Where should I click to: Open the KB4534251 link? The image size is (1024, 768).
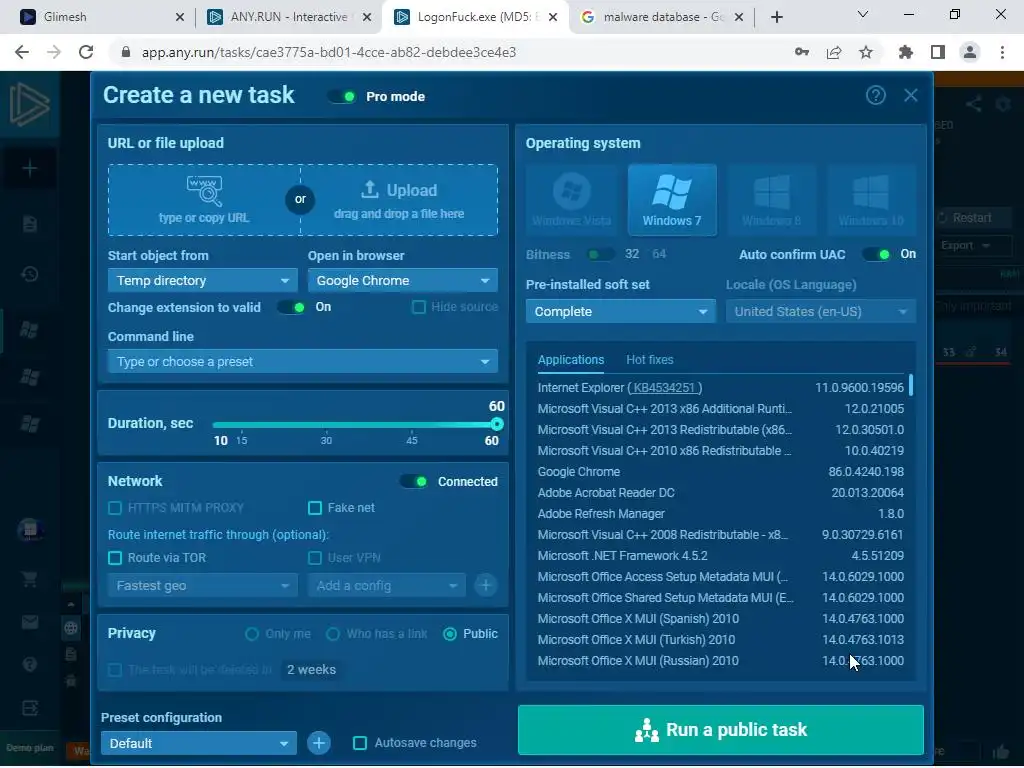pos(664,388)
